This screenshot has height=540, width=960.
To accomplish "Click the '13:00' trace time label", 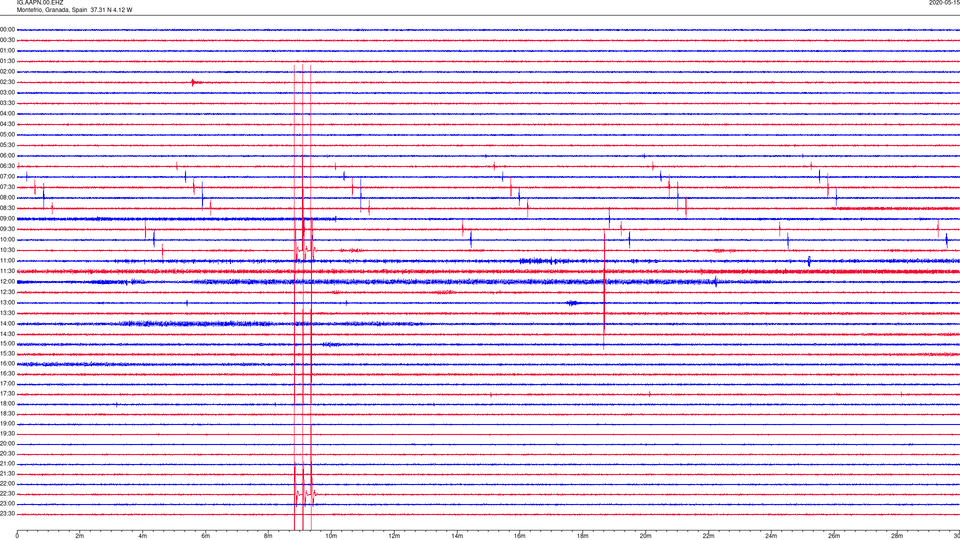I will tap(7, 302).
